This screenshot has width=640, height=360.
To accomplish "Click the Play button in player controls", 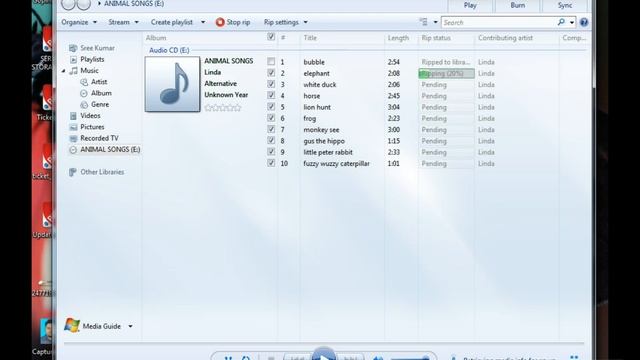I will (x=324, y=355).
